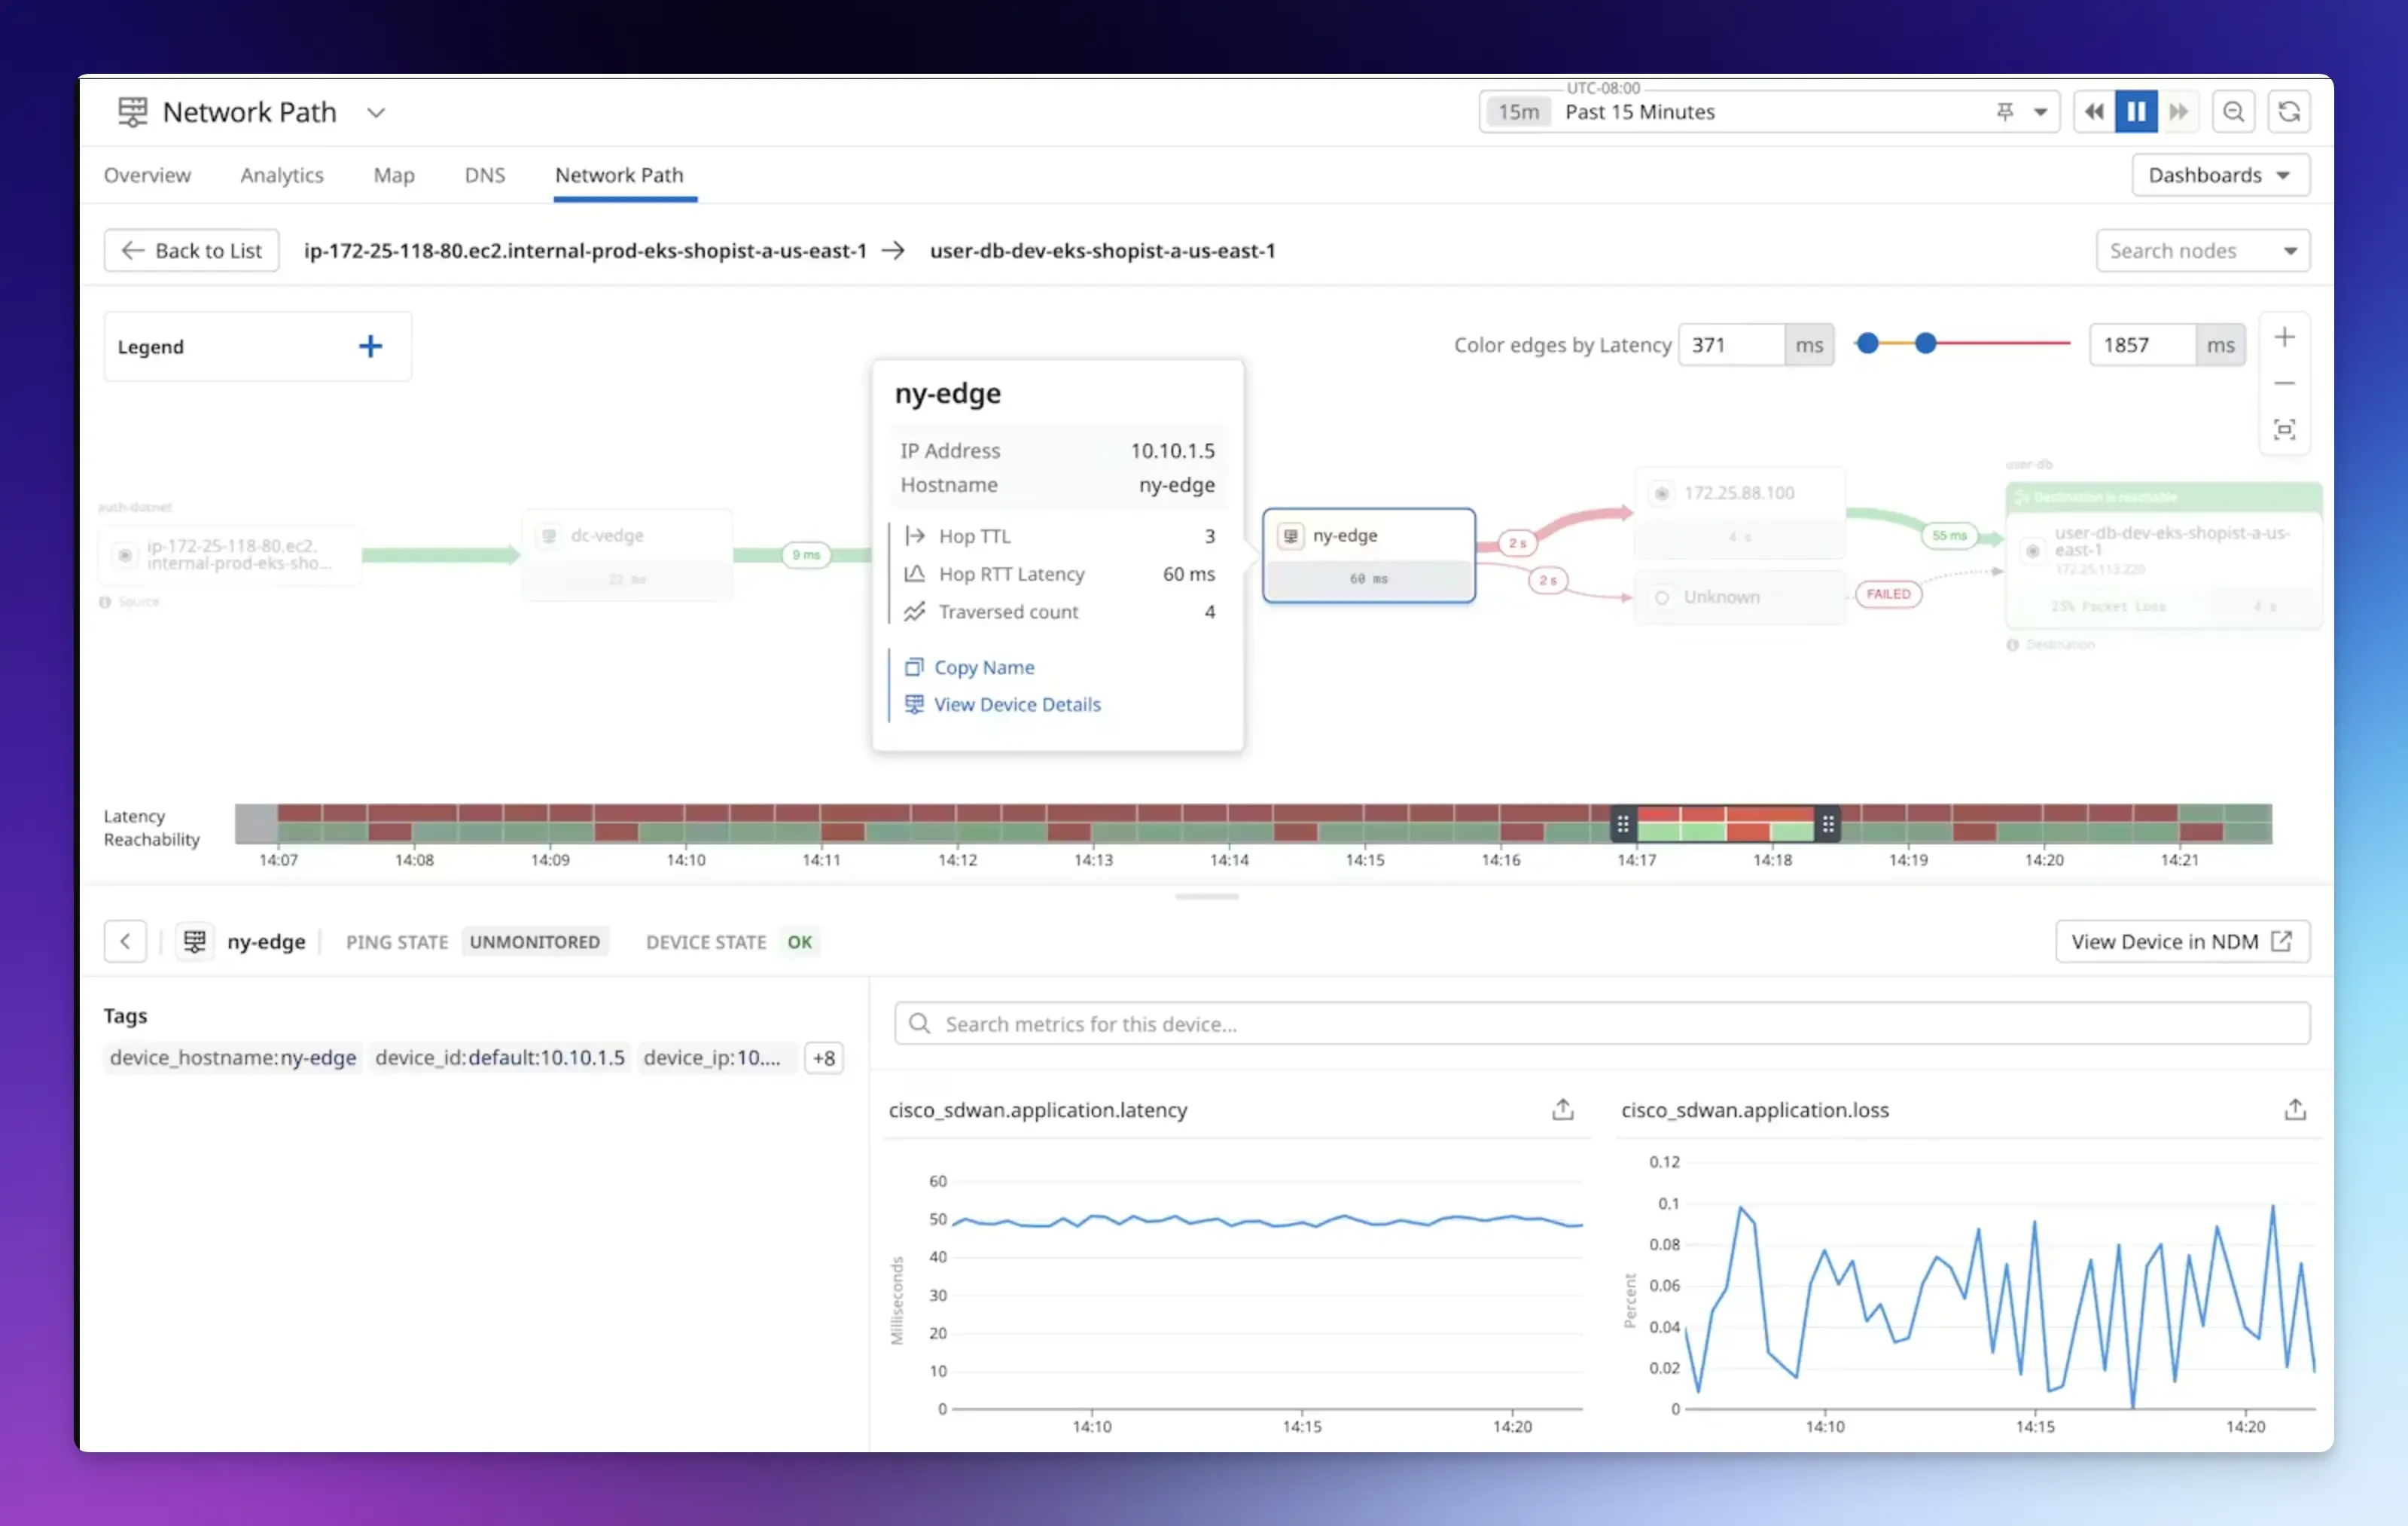
Task: Zoom out using the magnifier icon
Action: (2233, 112)
